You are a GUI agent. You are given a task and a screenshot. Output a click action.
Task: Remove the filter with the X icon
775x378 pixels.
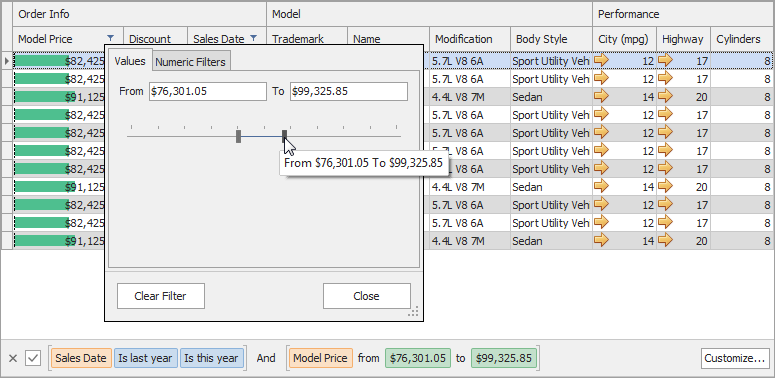(x=13, y=358)
